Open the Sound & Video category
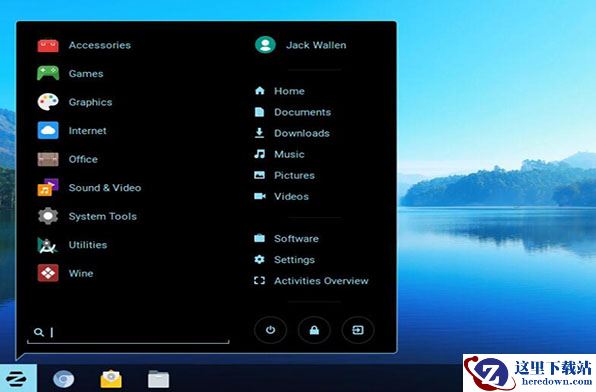This screenshot has width=596, height=392. (x=89, y=187)
